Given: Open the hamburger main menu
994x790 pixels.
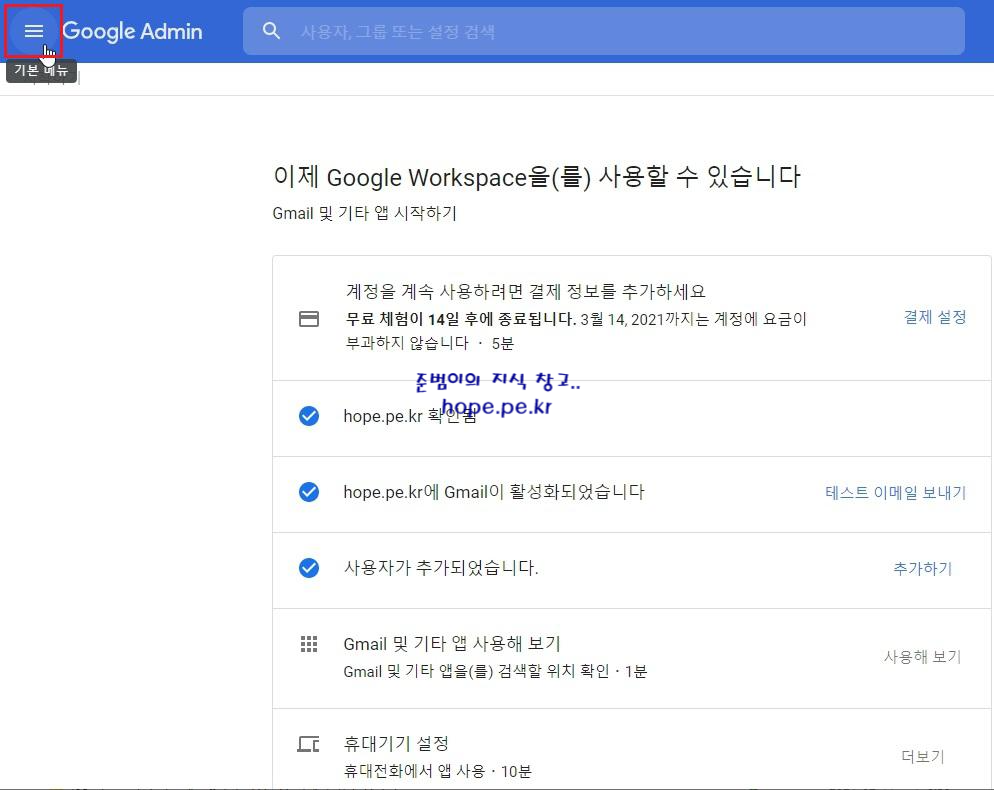Looking at the screenshot, I should click(x=34, y=31).
